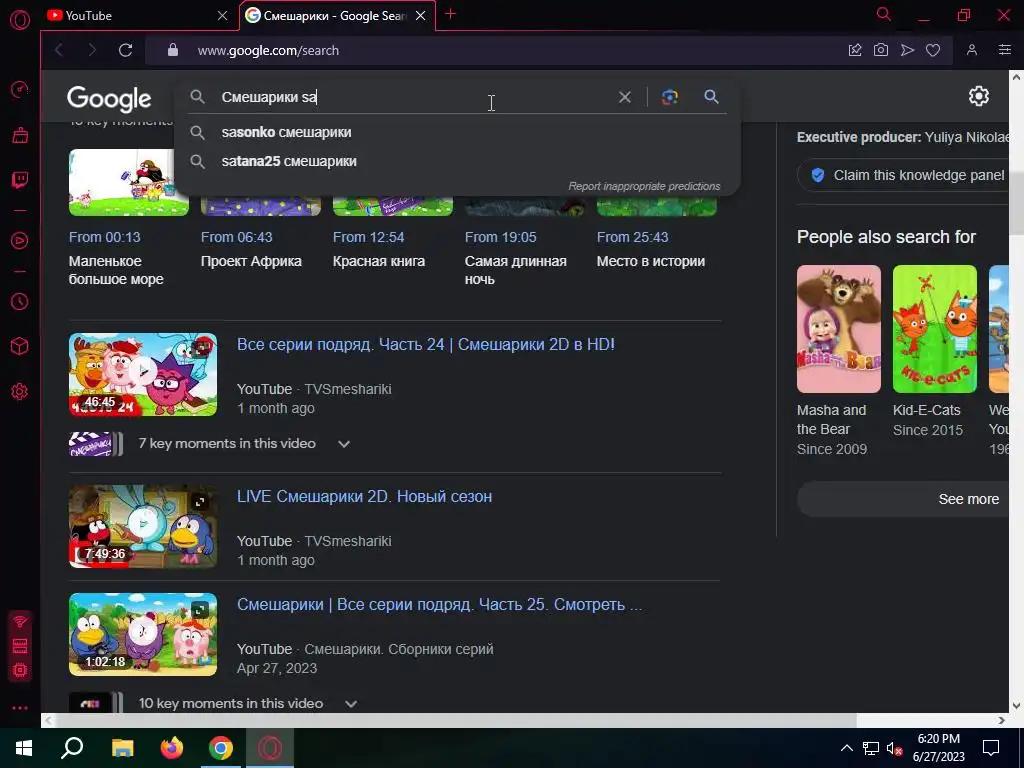
Task: Open Google quick settings gear
Action: point(978,96)
